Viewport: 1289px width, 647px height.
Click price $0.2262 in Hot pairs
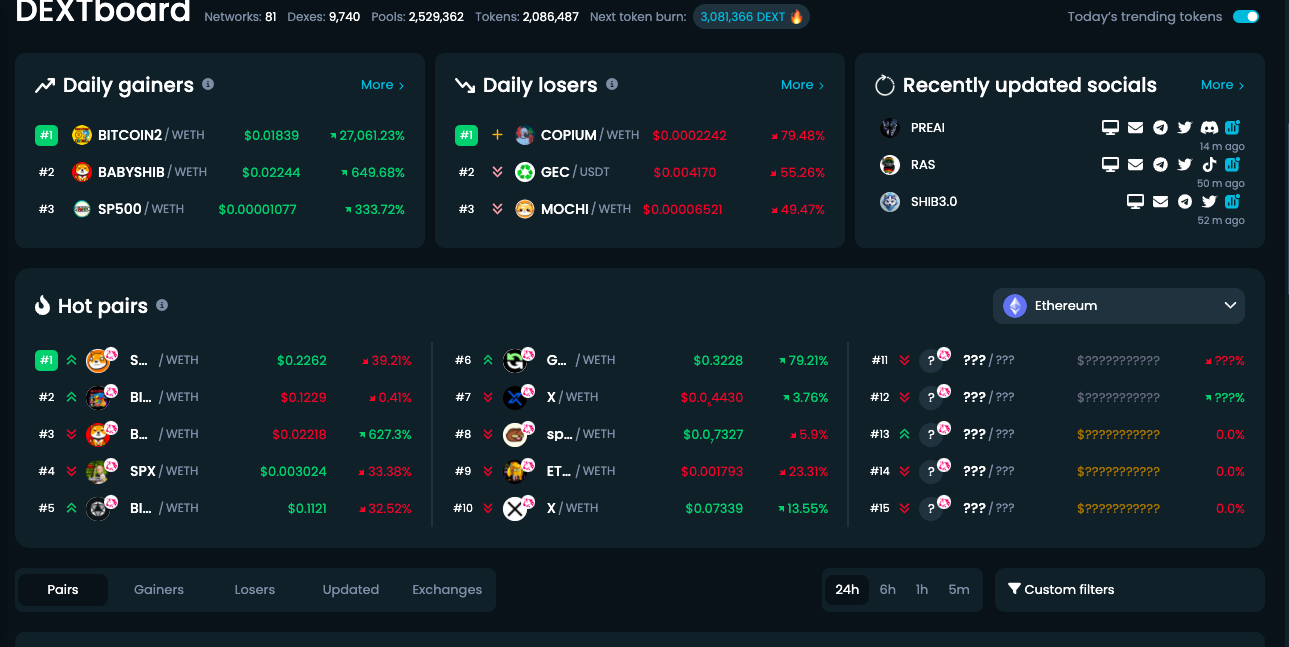tap(302, 360)
